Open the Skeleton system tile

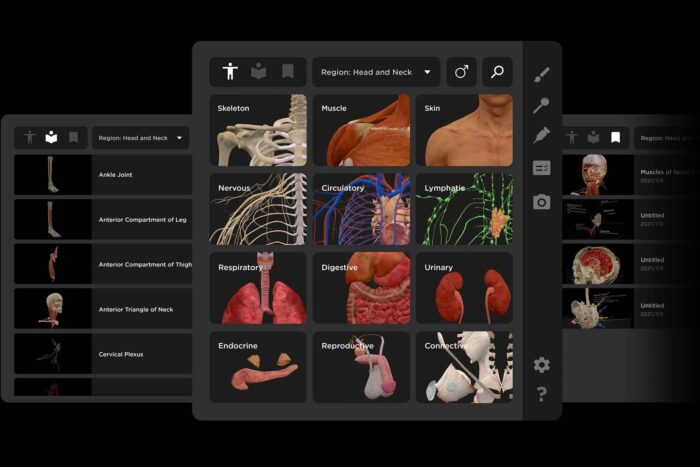click(257, 130)
